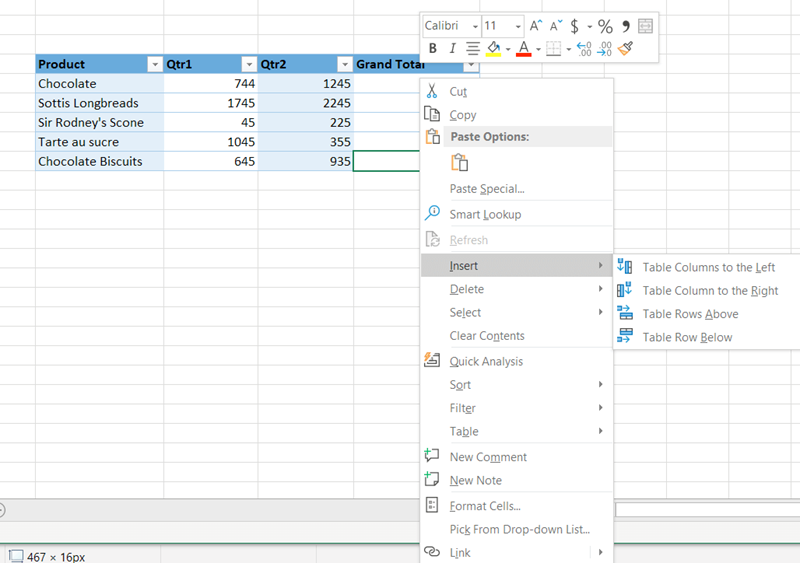The width and height of the screenshot is (800, 563).
Task: Expand the Select submenu
Action: pos(516,312)
